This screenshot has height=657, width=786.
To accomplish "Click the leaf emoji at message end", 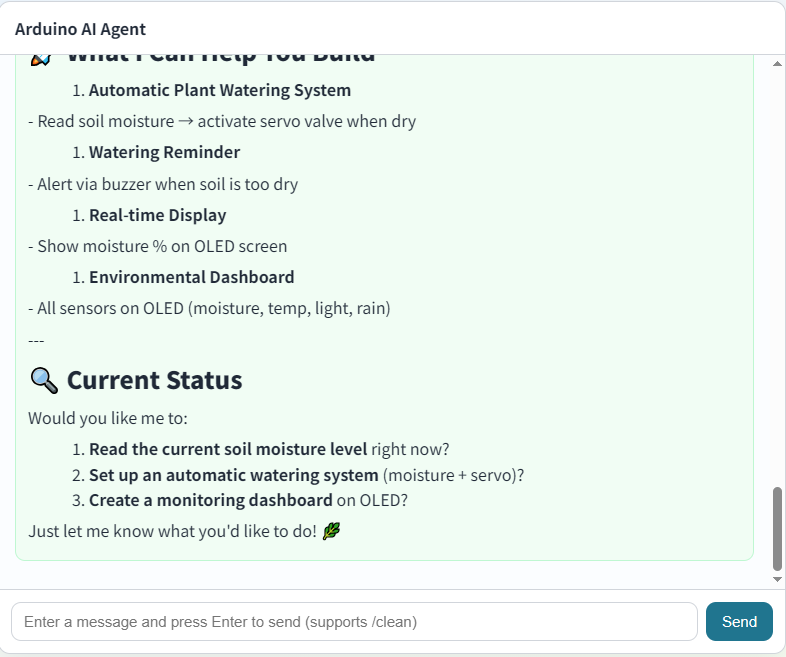I will tap(331, 531).
